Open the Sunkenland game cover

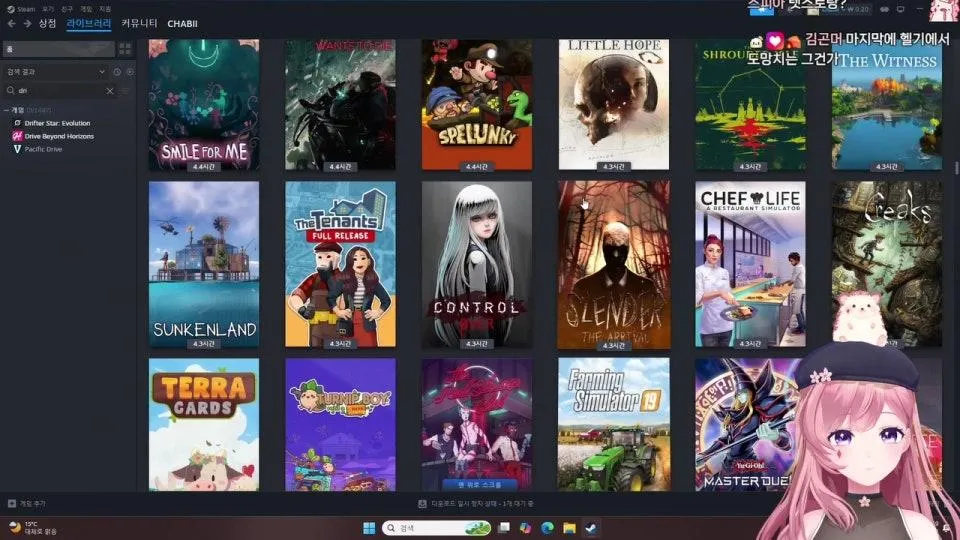204,264
